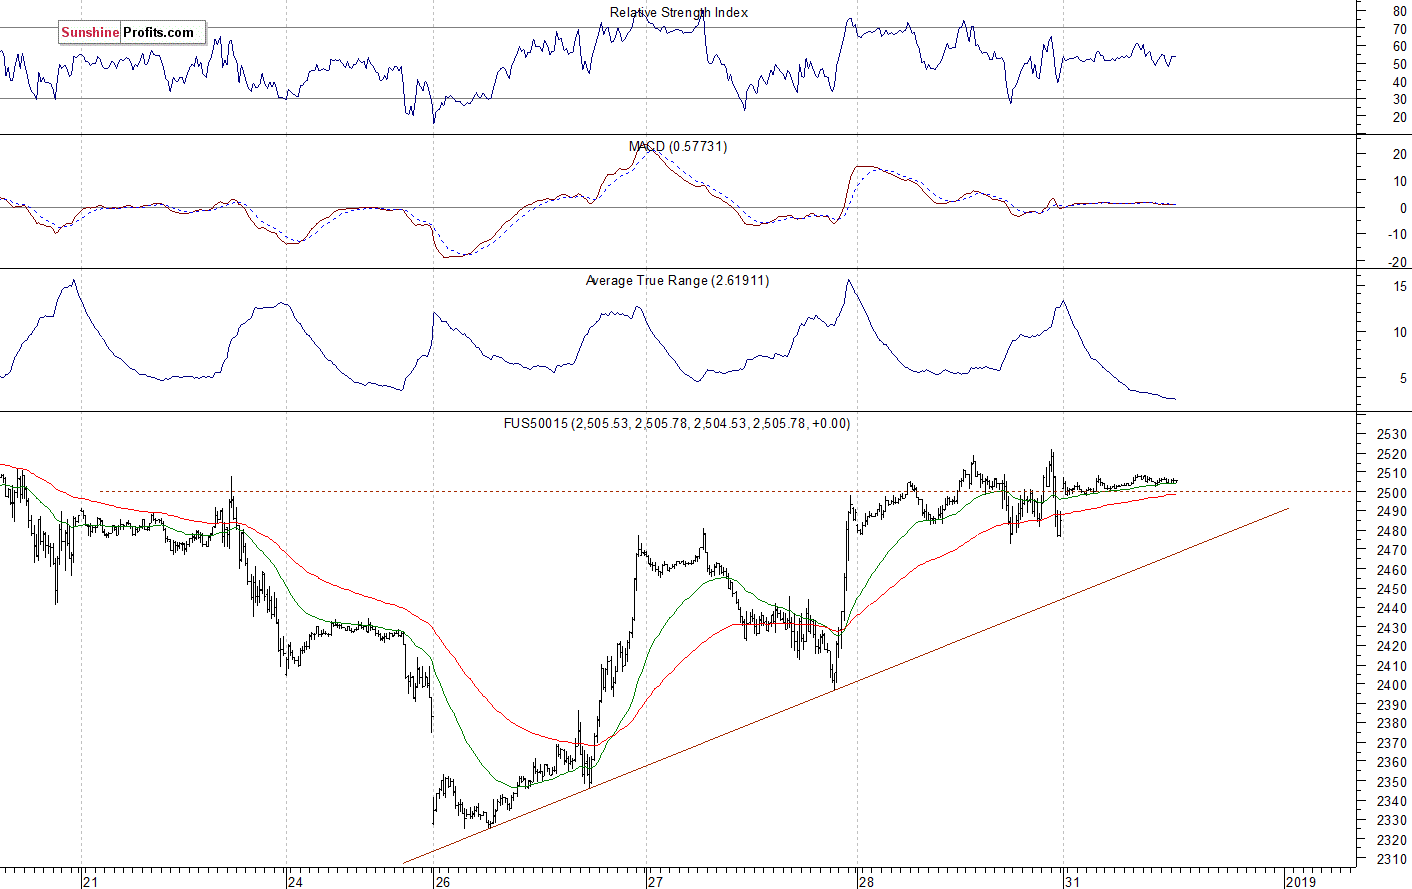Click price level 2340 on price axis
Screen dimensions: 1412x889
pos(1392,802)
